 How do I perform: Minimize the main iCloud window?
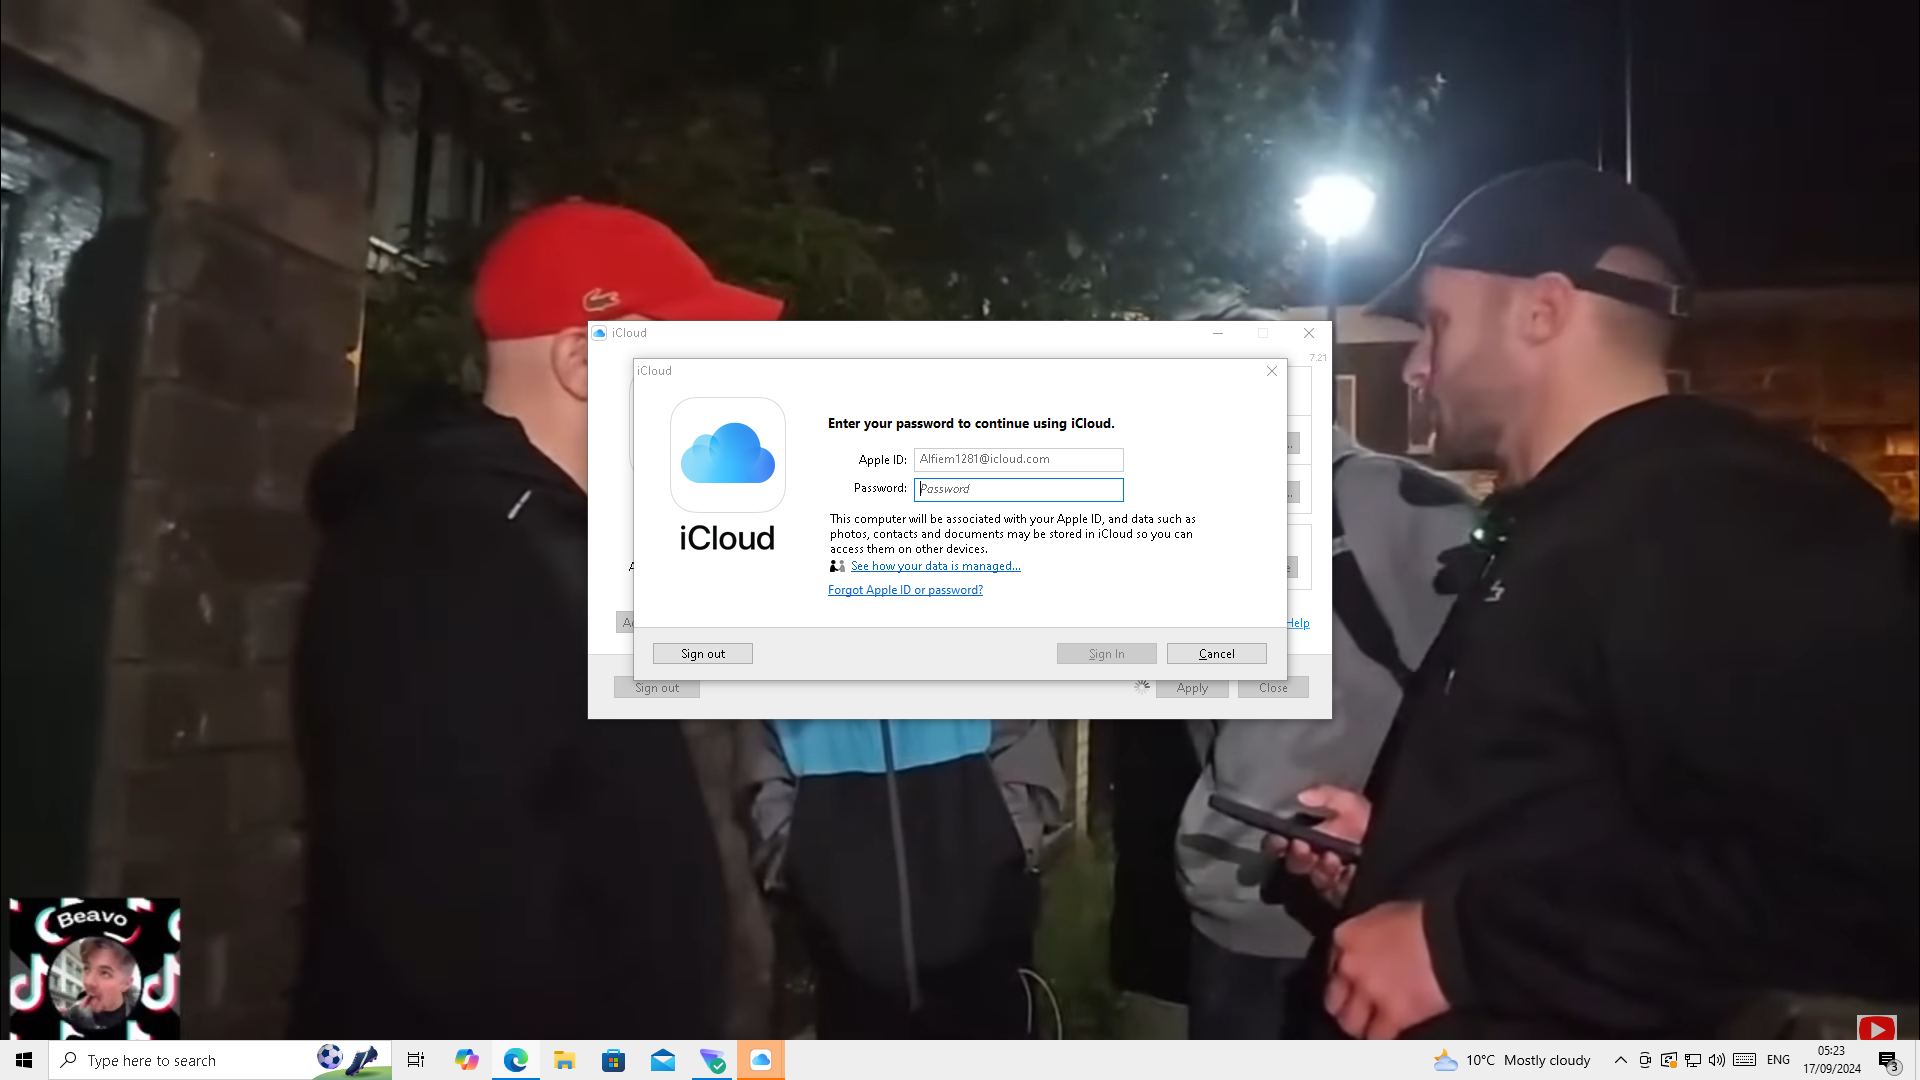(1218, 333)
